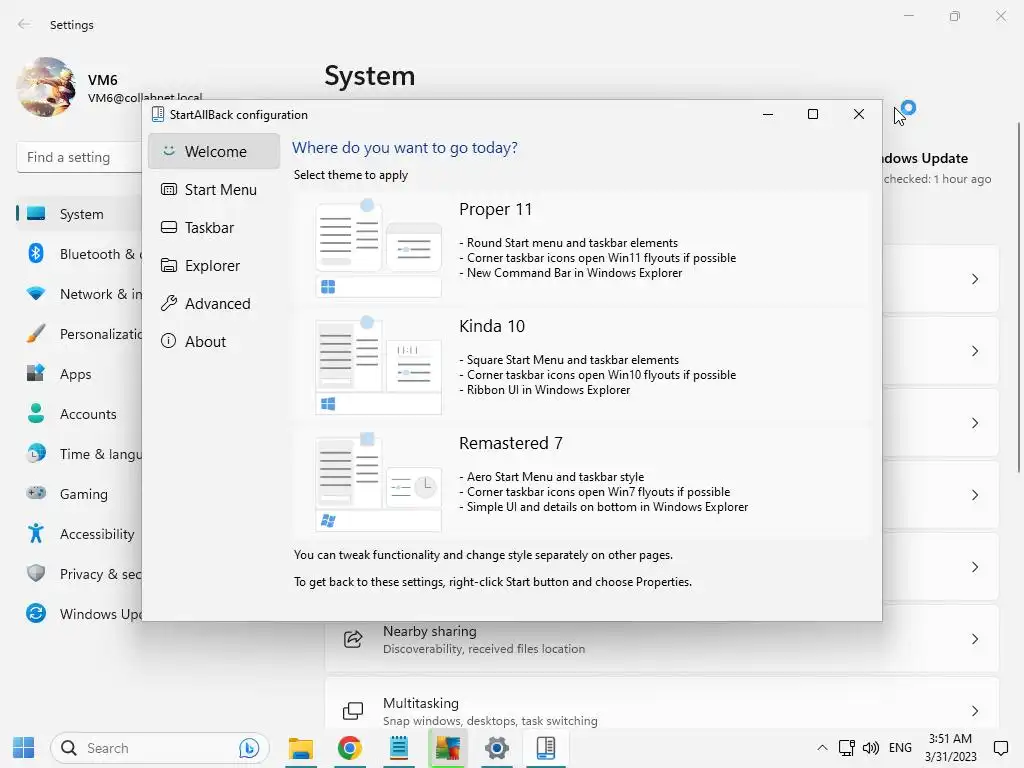Click the ENG language indicator

[900, 748]
